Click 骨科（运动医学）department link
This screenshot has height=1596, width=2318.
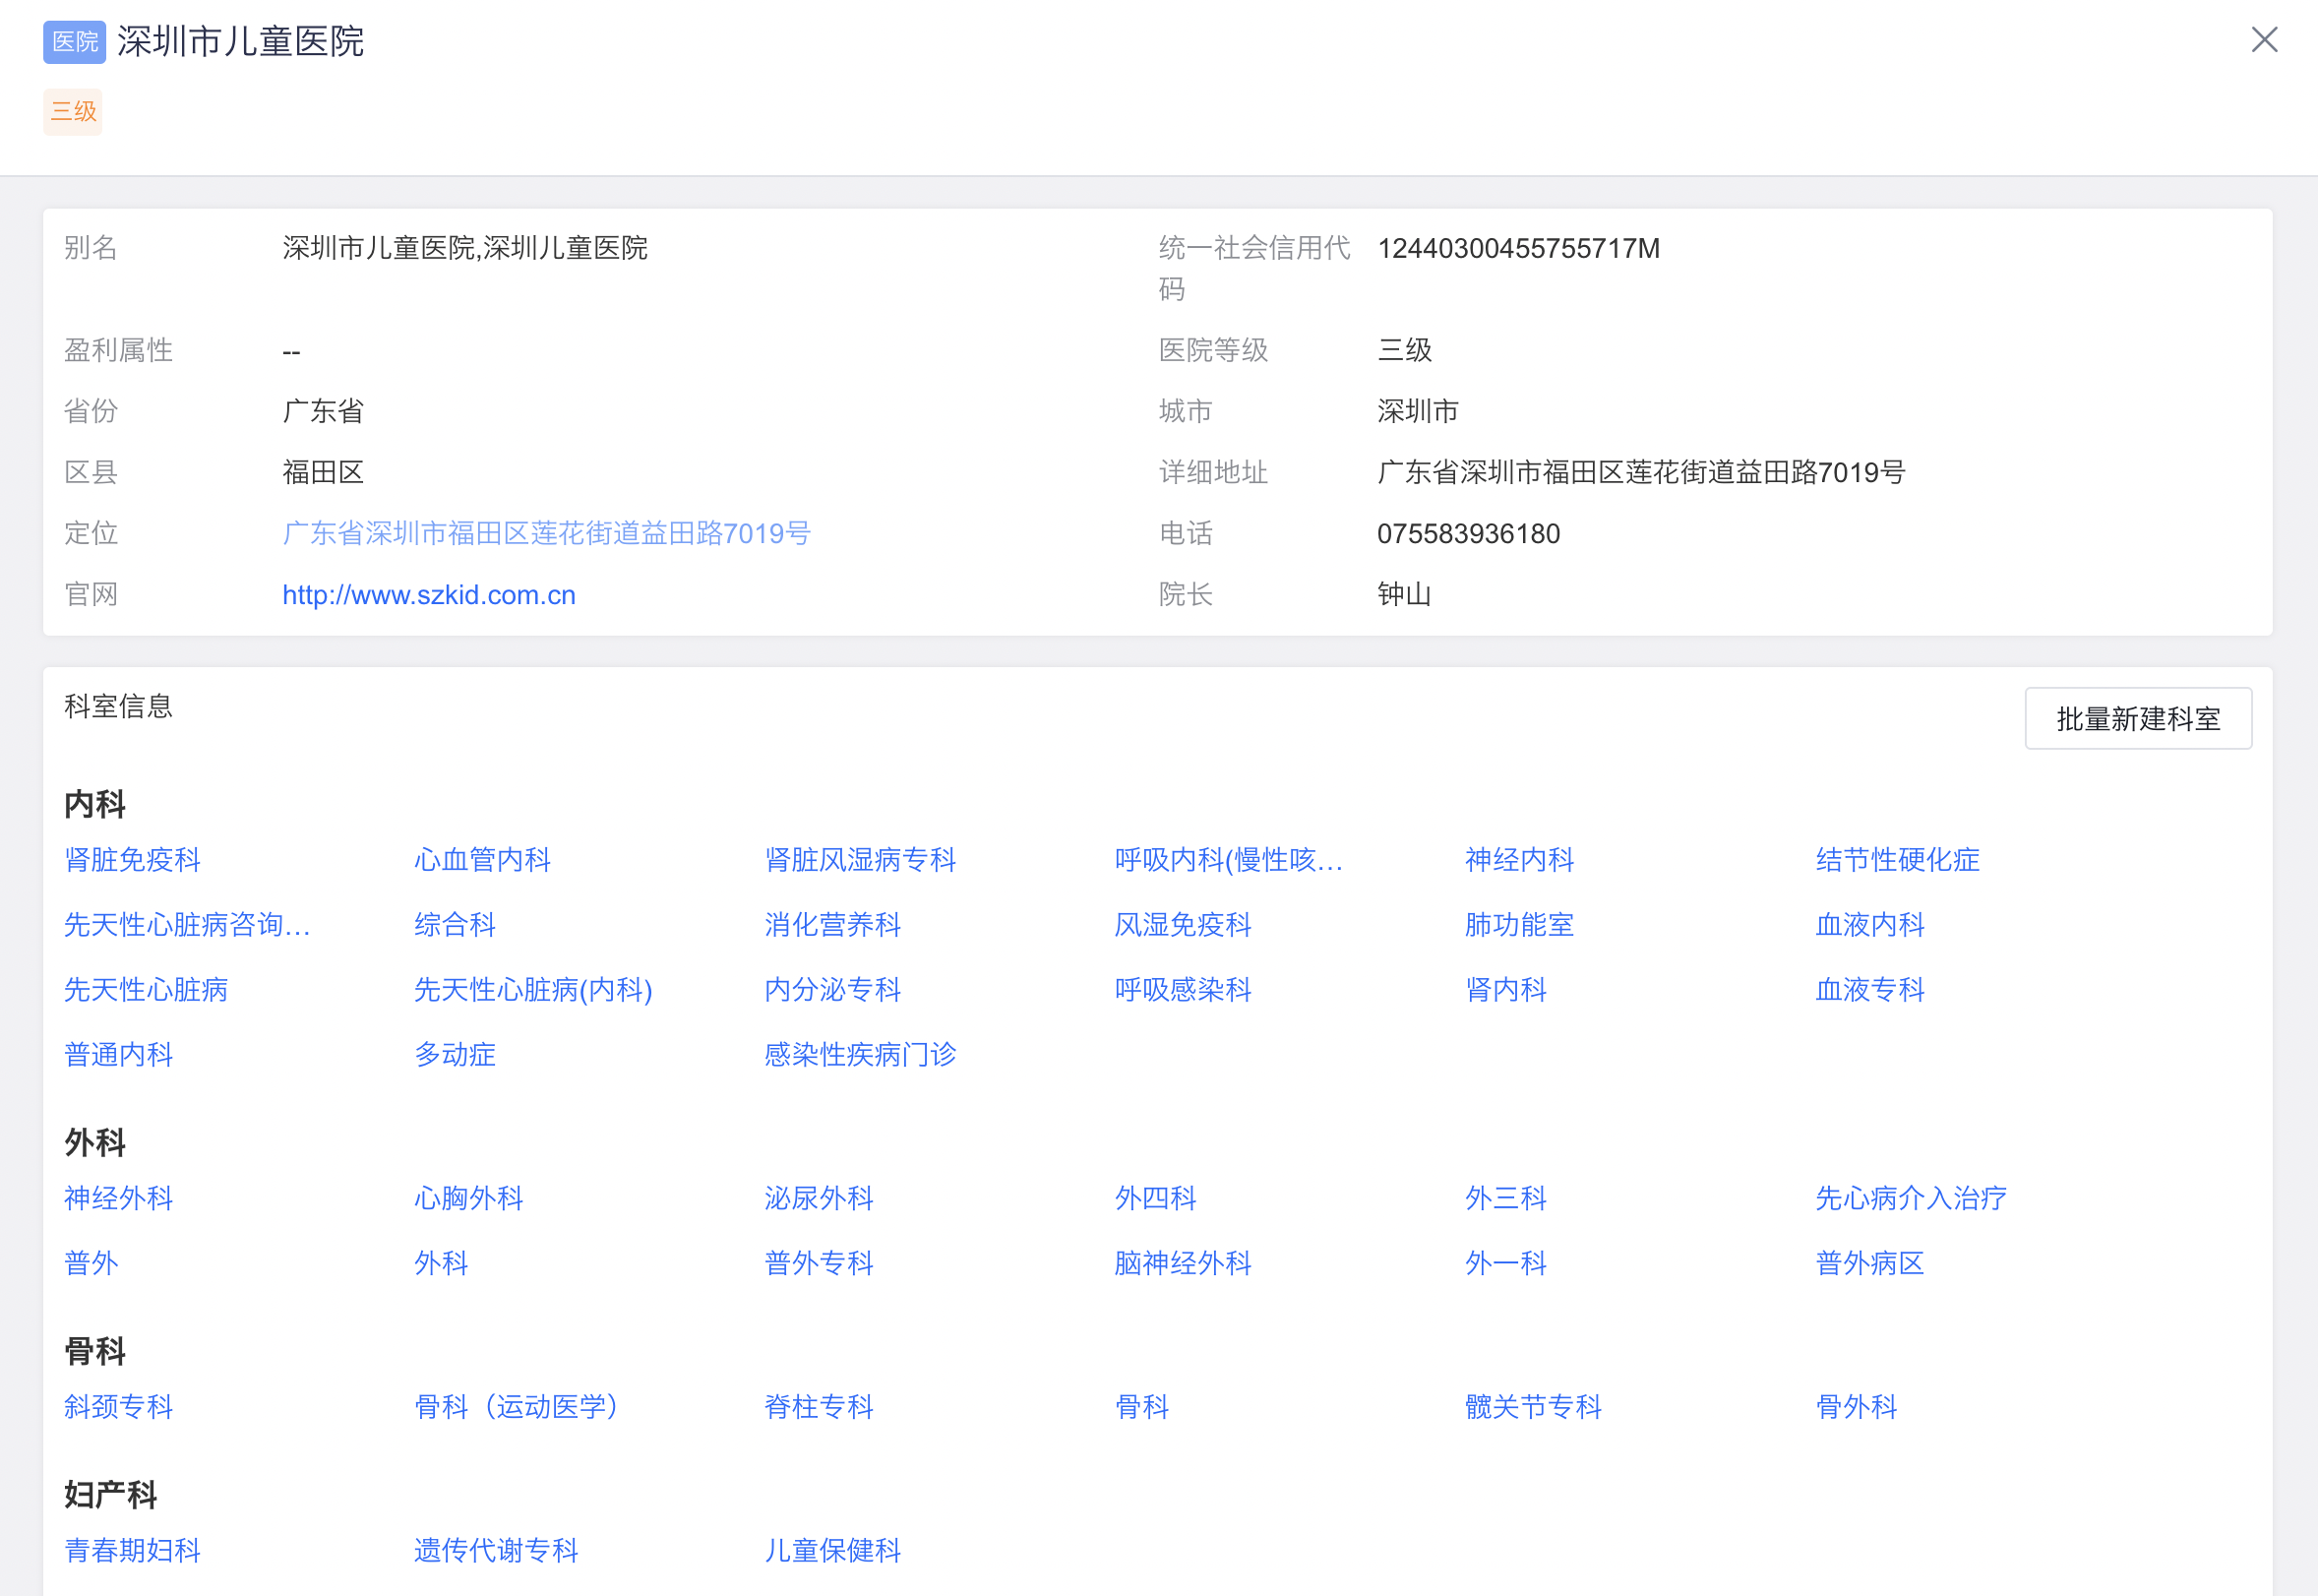click(516, 1407)
